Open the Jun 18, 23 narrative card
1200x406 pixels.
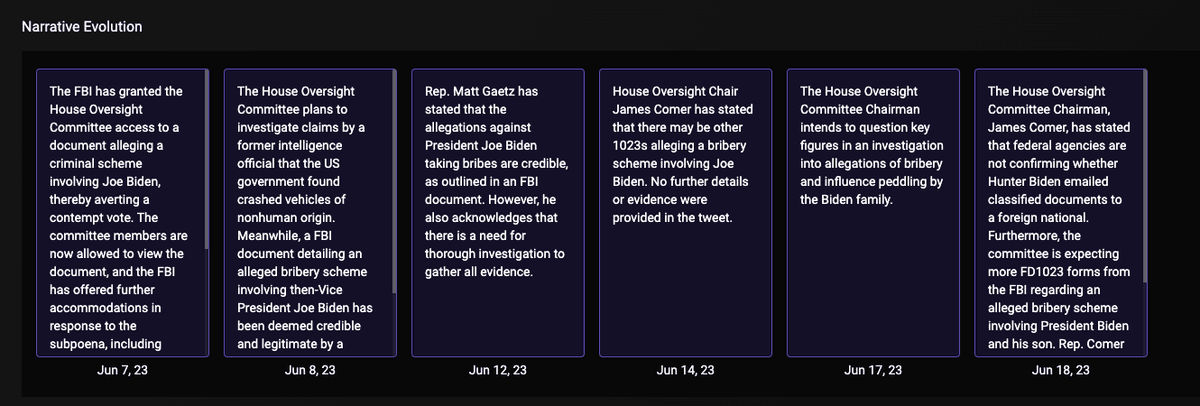(x=1061, y=213)
